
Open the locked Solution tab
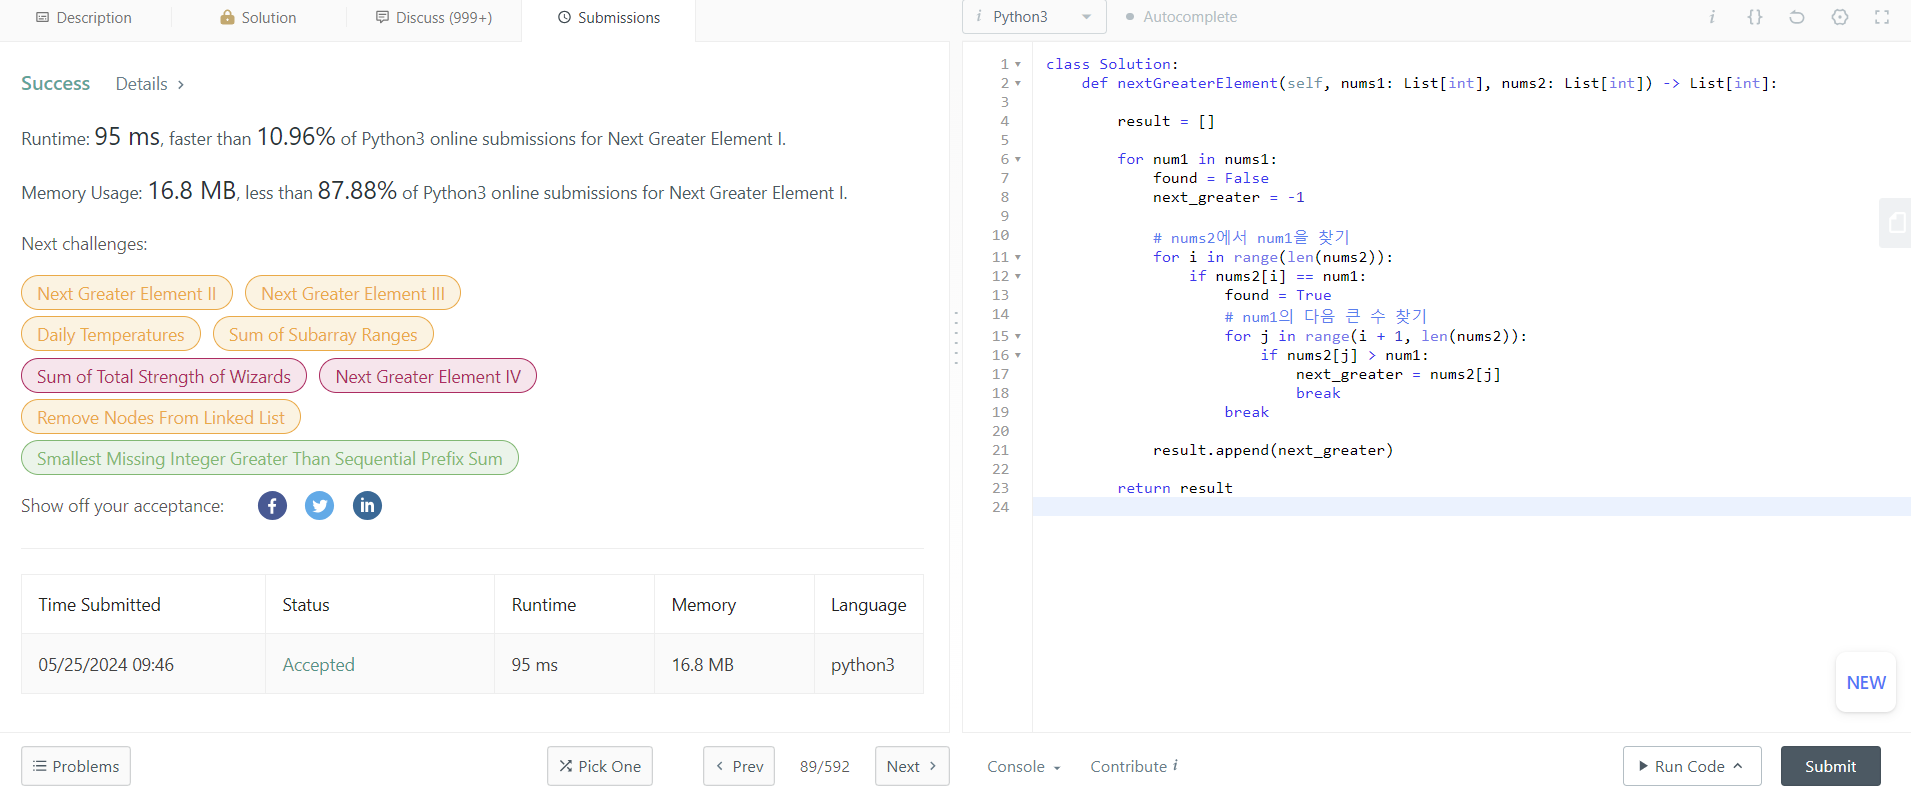259,18
